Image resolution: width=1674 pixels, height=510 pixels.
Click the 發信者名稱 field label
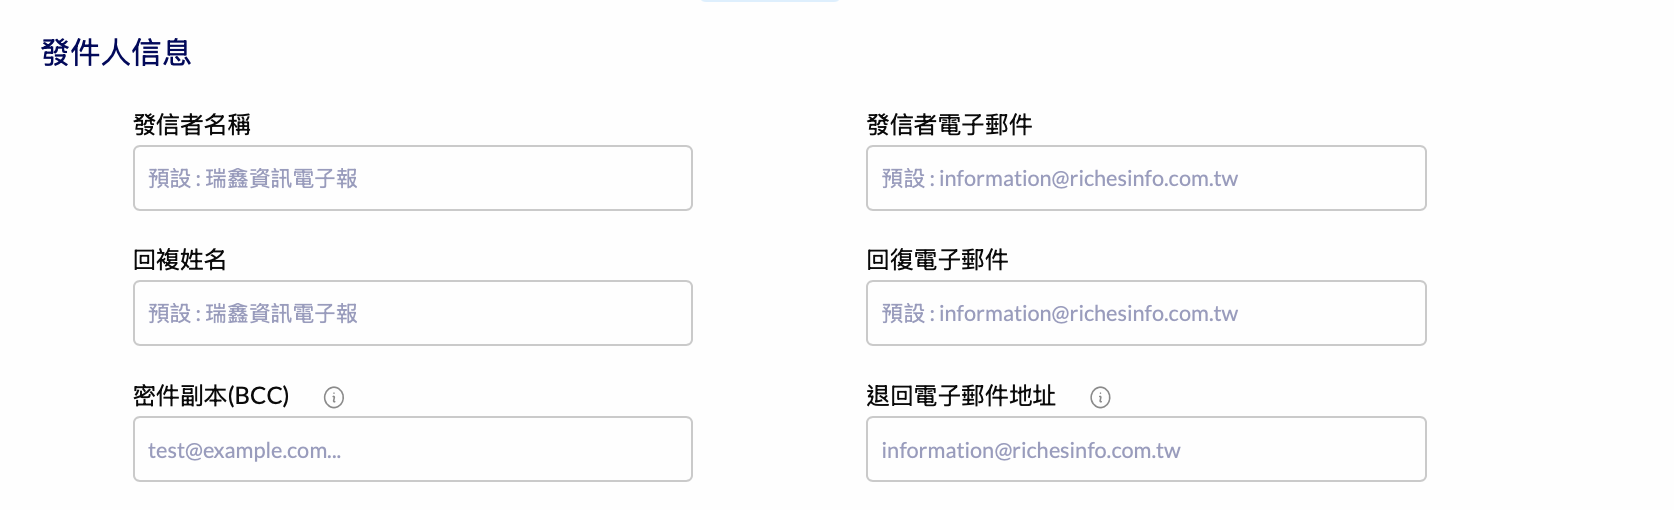pos(192,125)
